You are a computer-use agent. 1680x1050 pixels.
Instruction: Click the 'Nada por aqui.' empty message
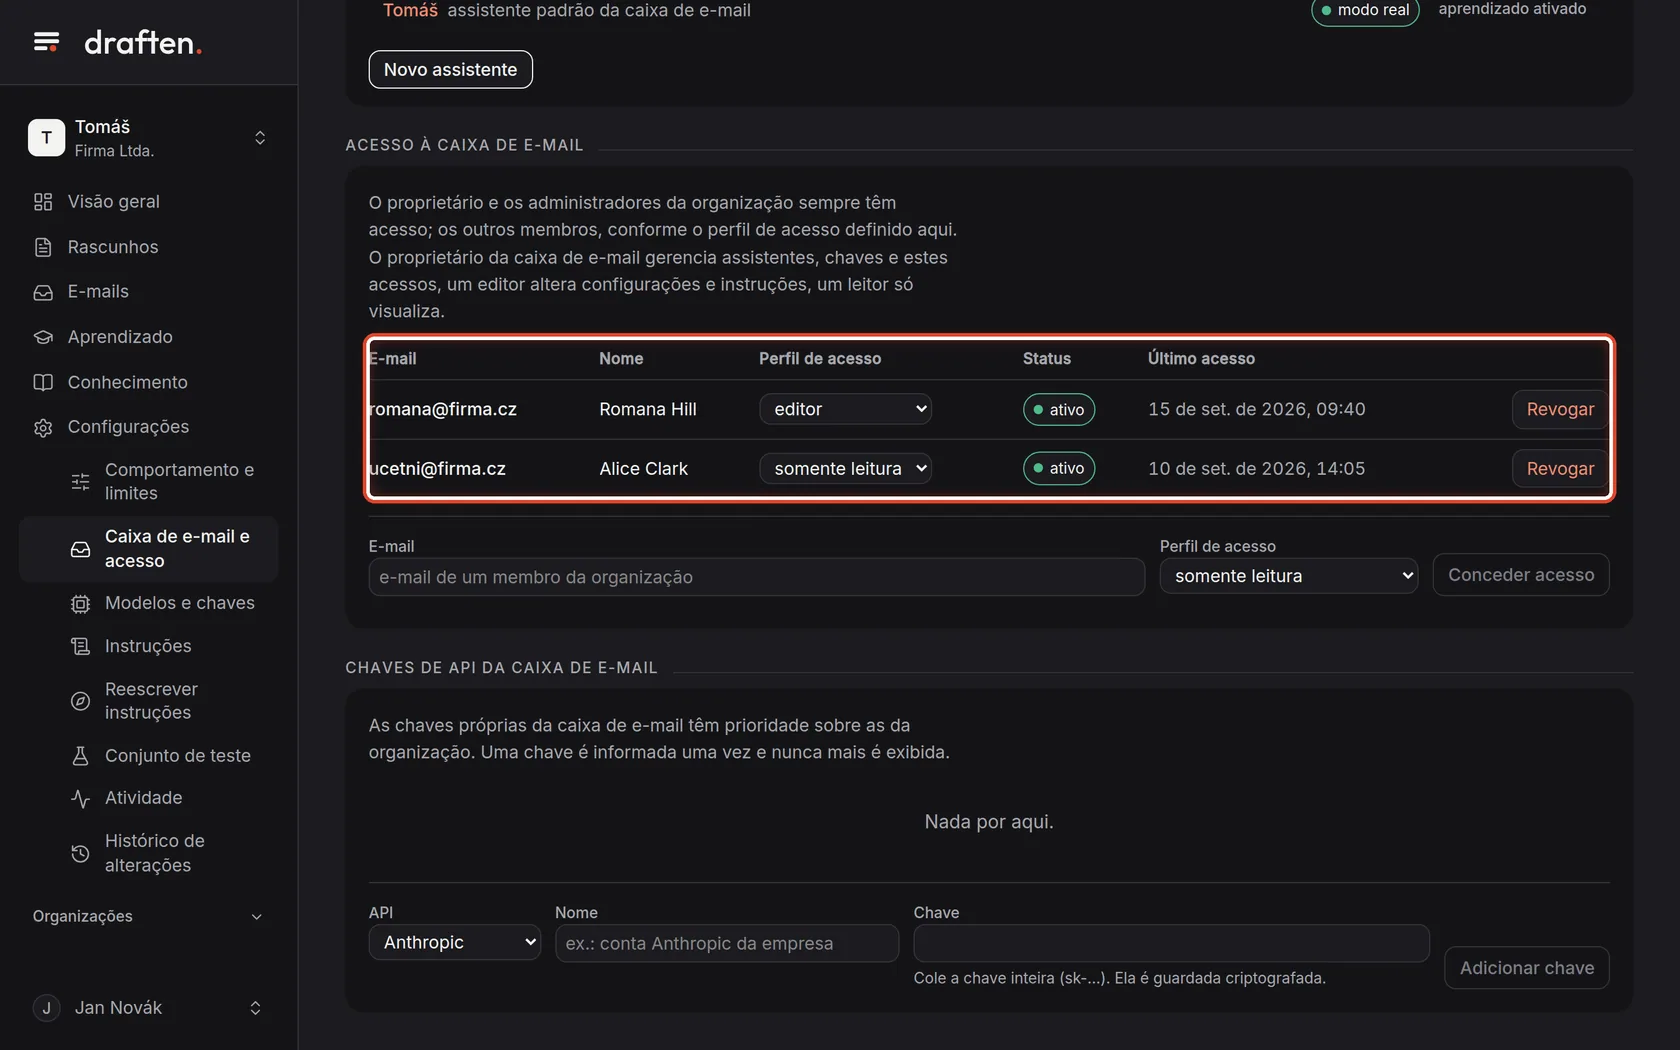pyautogui.click(x=988, y=821)
